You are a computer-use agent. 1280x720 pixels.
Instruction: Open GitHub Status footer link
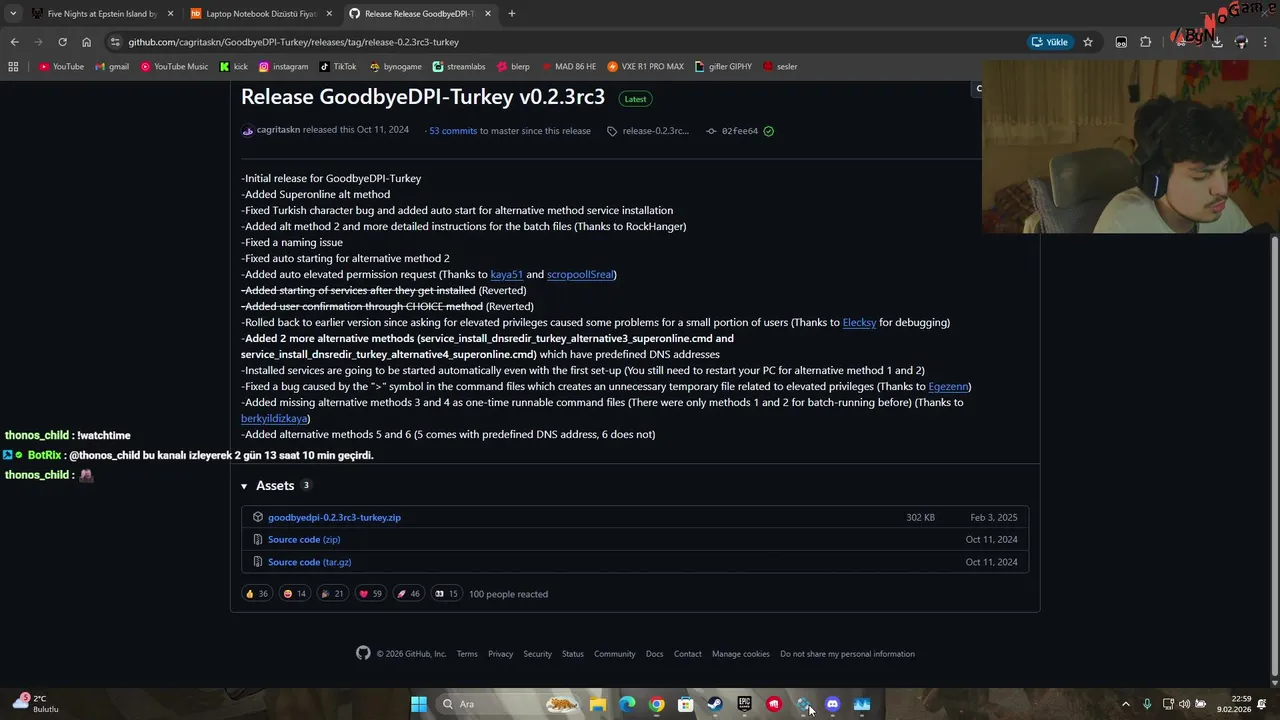[572, 654]
